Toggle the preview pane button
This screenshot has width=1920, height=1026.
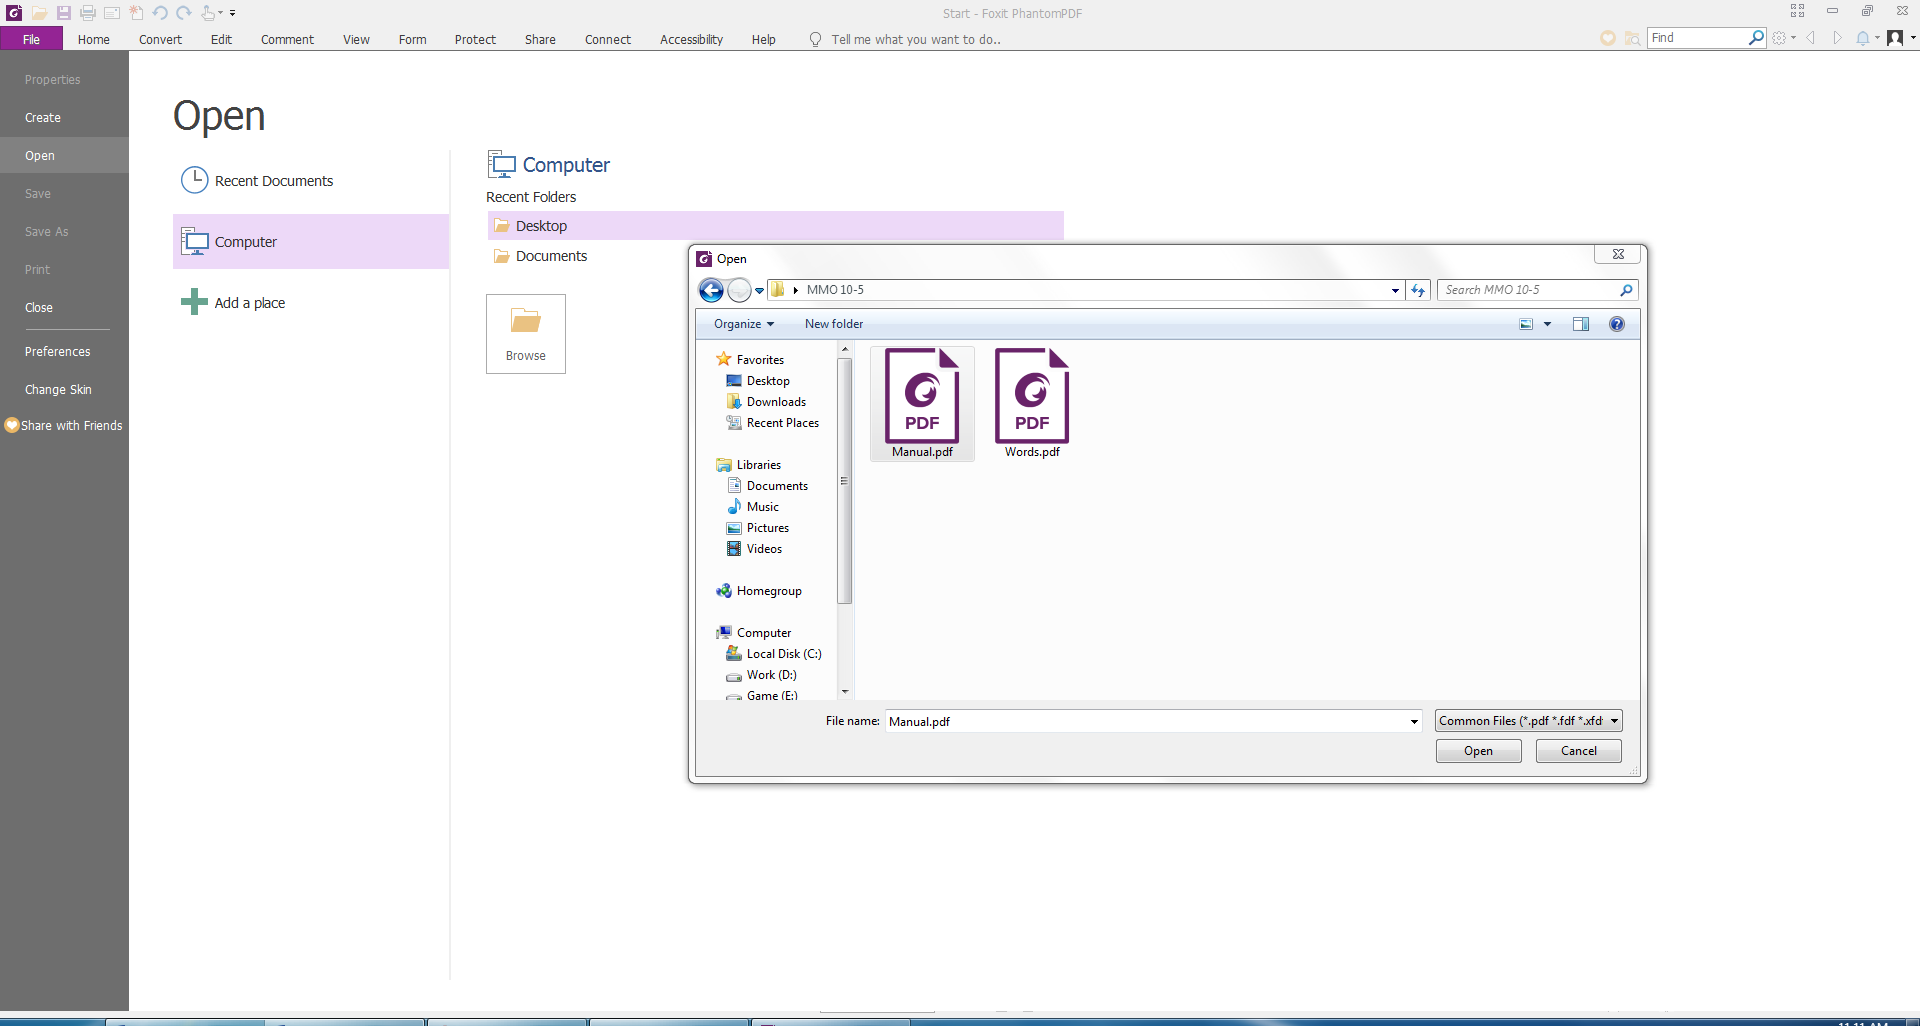[x=1580, y=324]
